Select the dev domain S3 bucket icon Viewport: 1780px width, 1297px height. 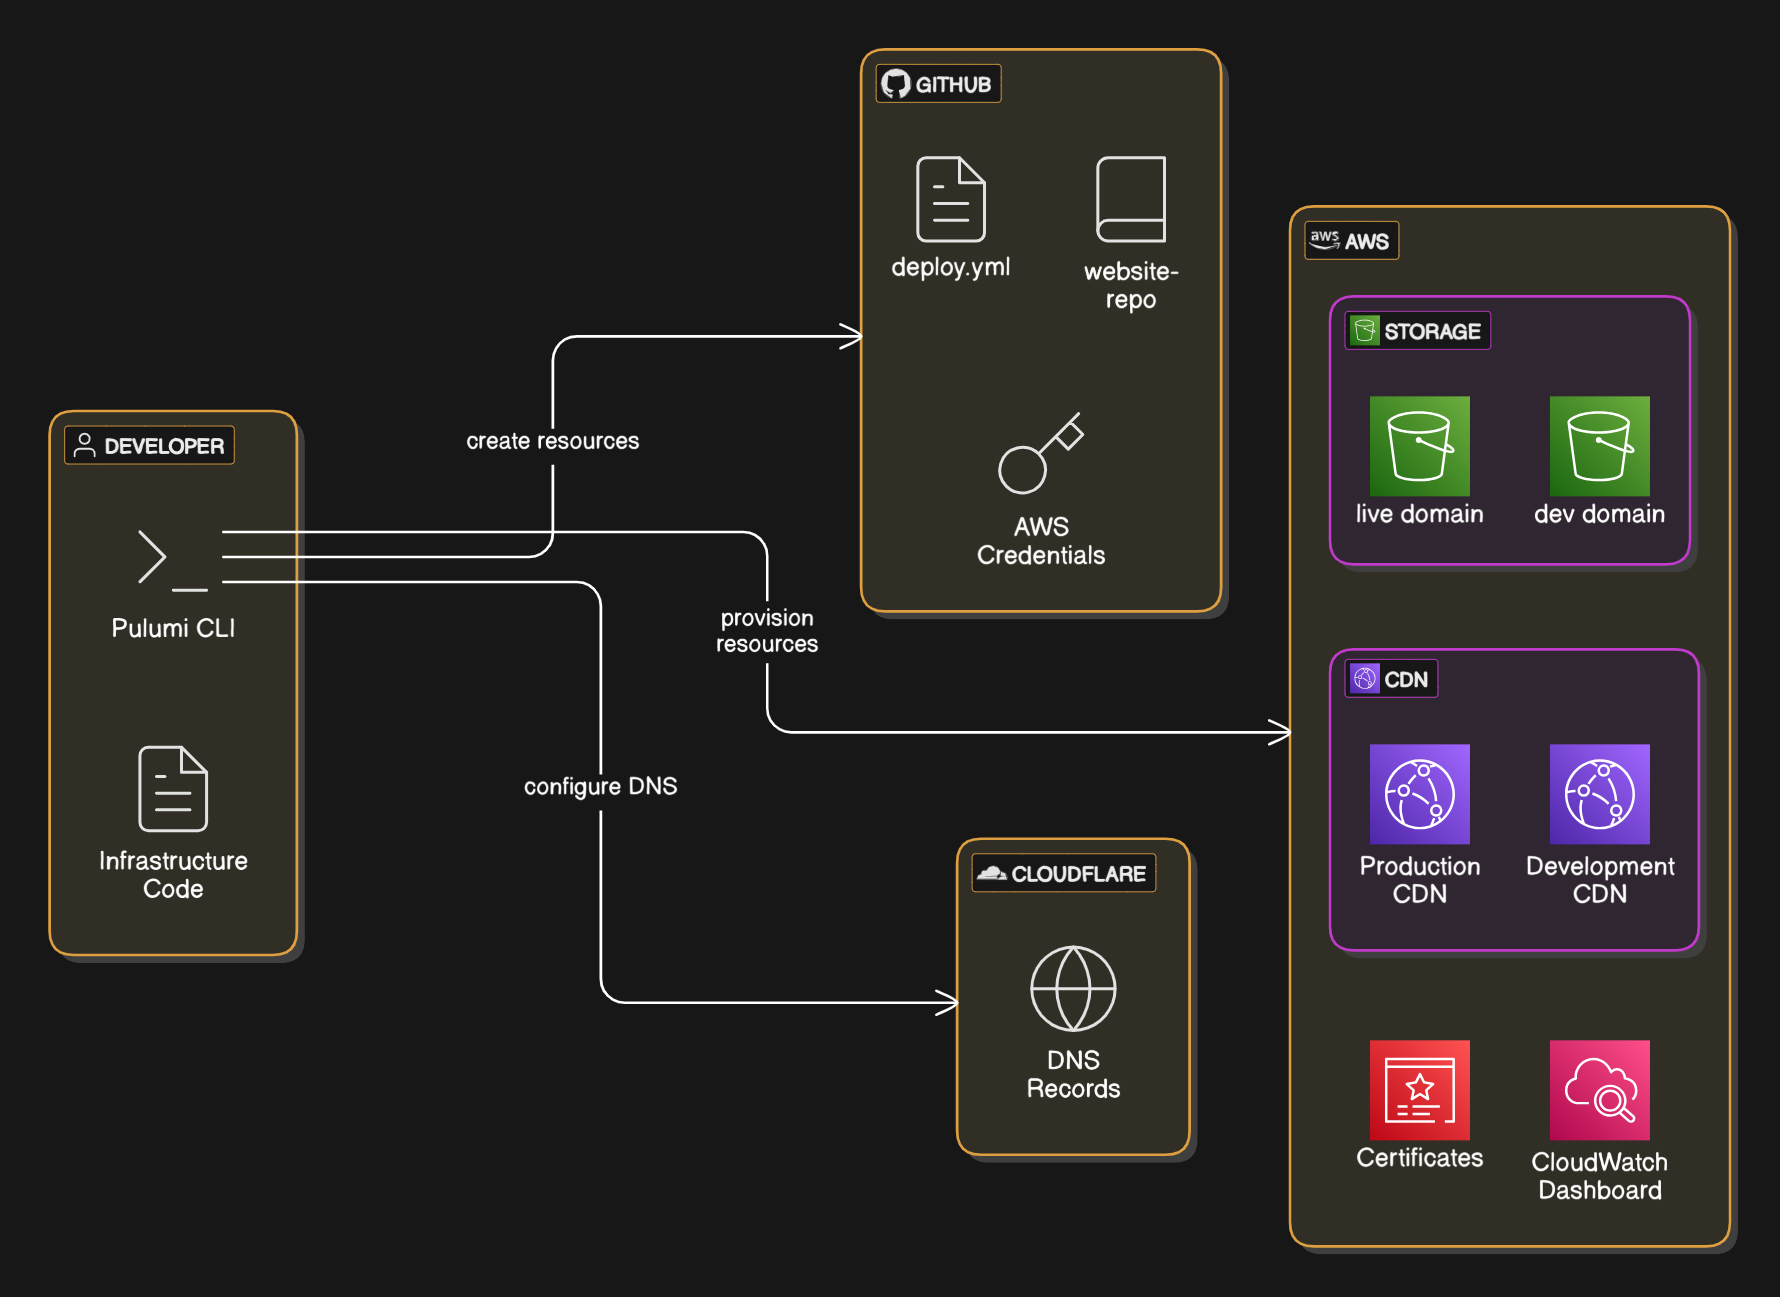(1600, 446)
